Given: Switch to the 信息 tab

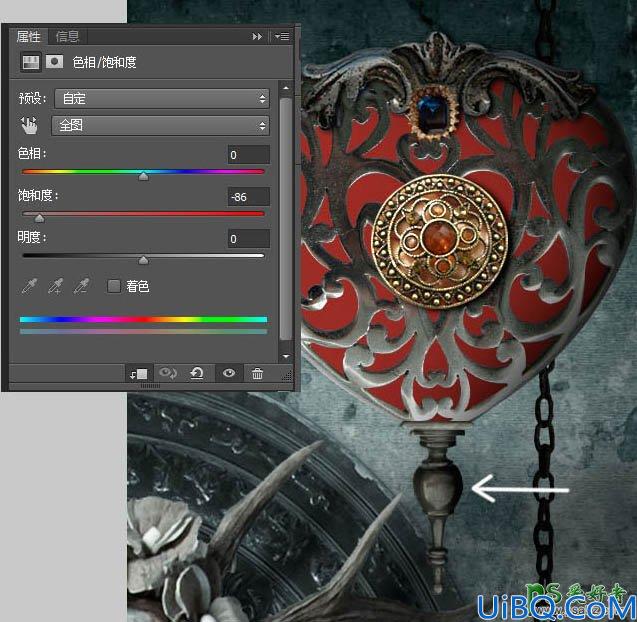Looking at the screenshot, I should pyautogui.click(x=67, y=37).
